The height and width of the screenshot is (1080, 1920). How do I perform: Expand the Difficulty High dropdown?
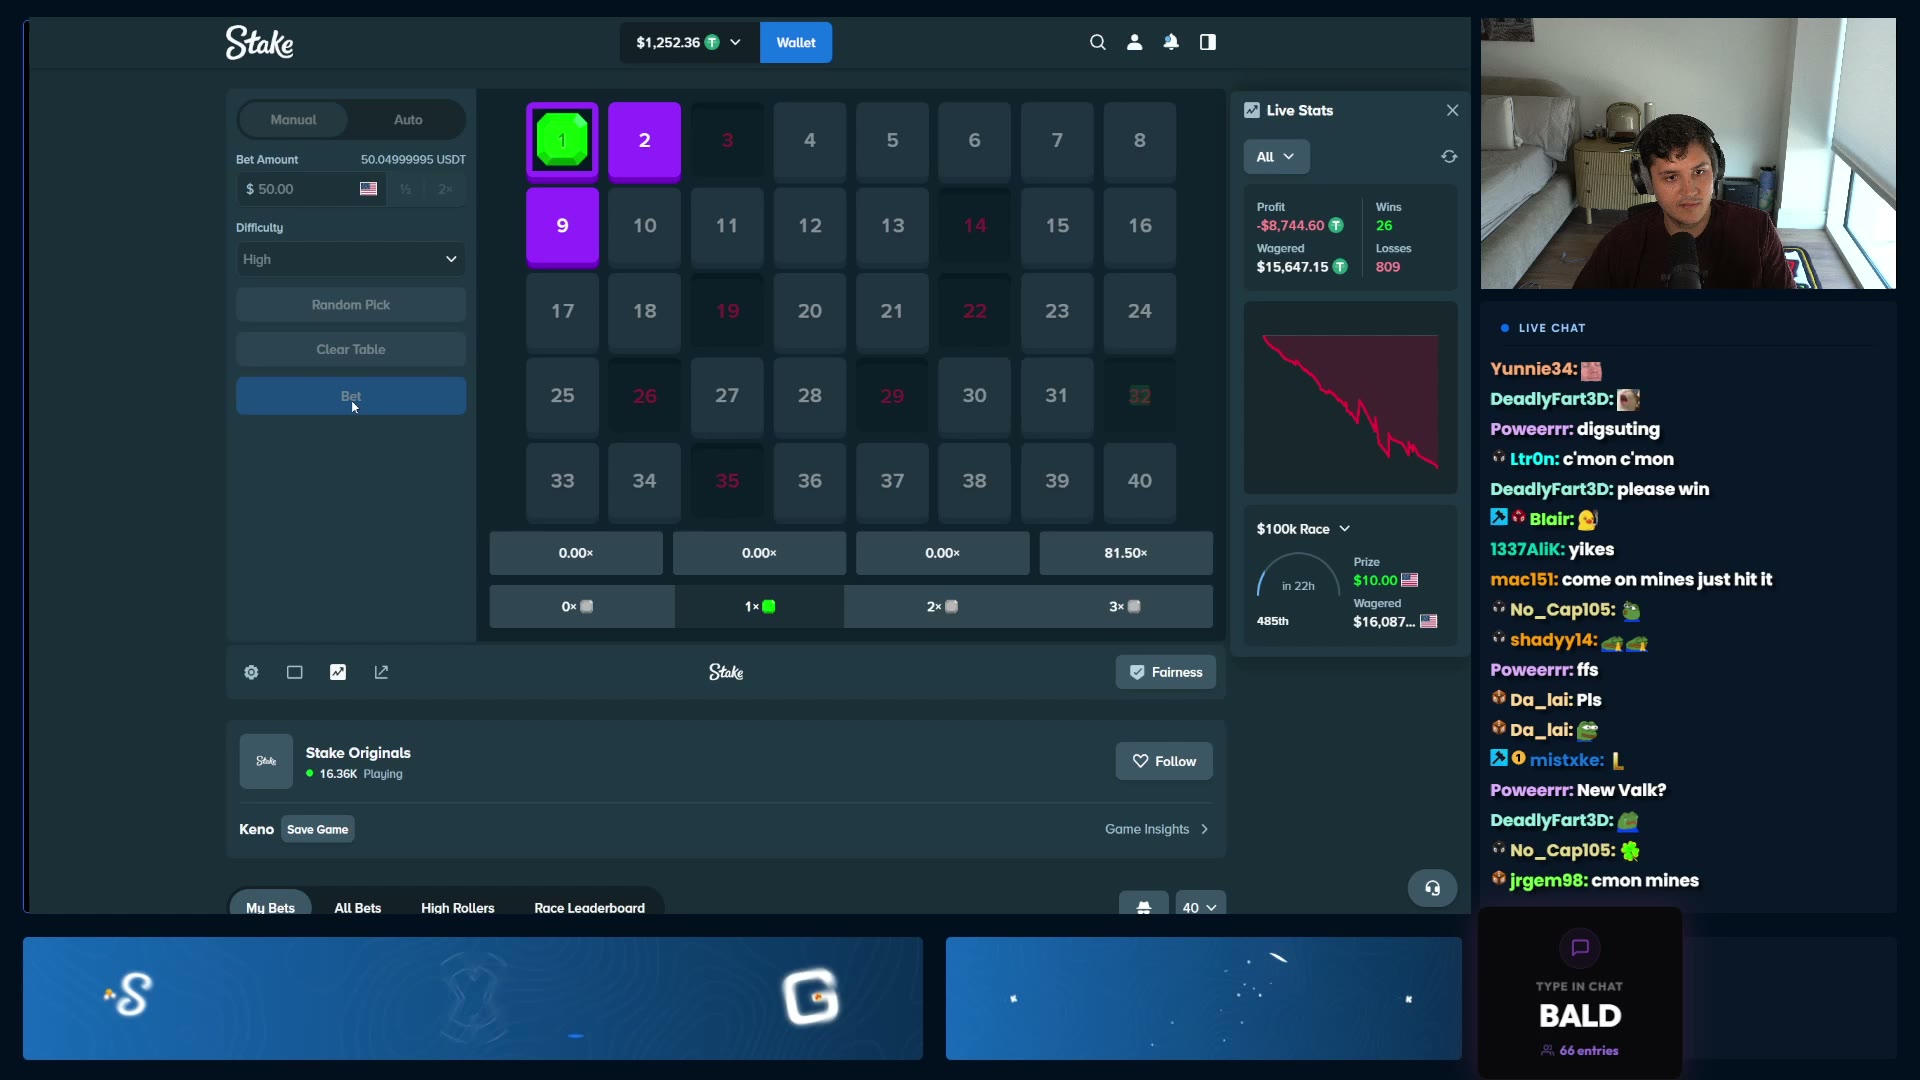[x=351, y=259]
